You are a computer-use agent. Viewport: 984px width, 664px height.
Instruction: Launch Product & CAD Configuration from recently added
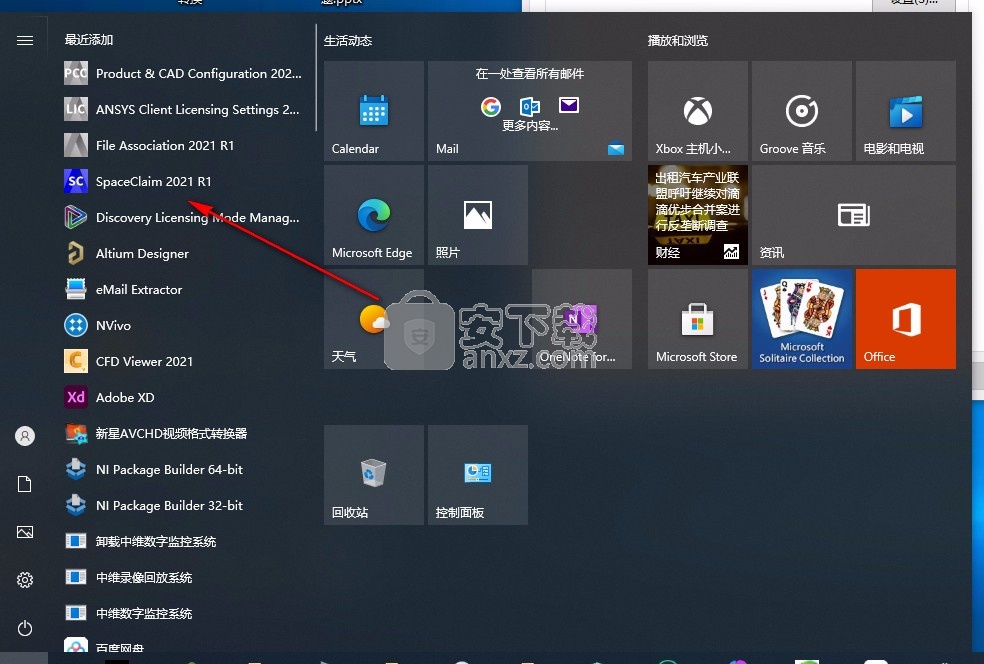pos(183,73)
